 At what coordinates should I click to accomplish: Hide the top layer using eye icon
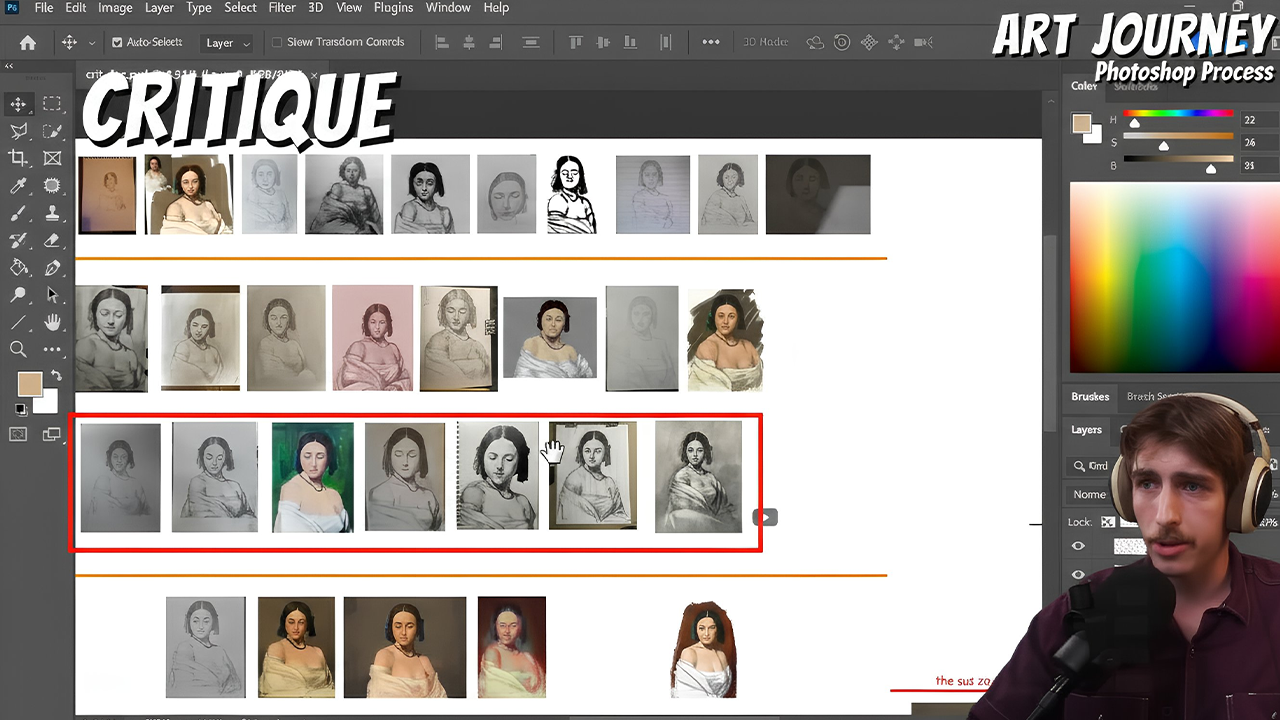coord(1078,546)
